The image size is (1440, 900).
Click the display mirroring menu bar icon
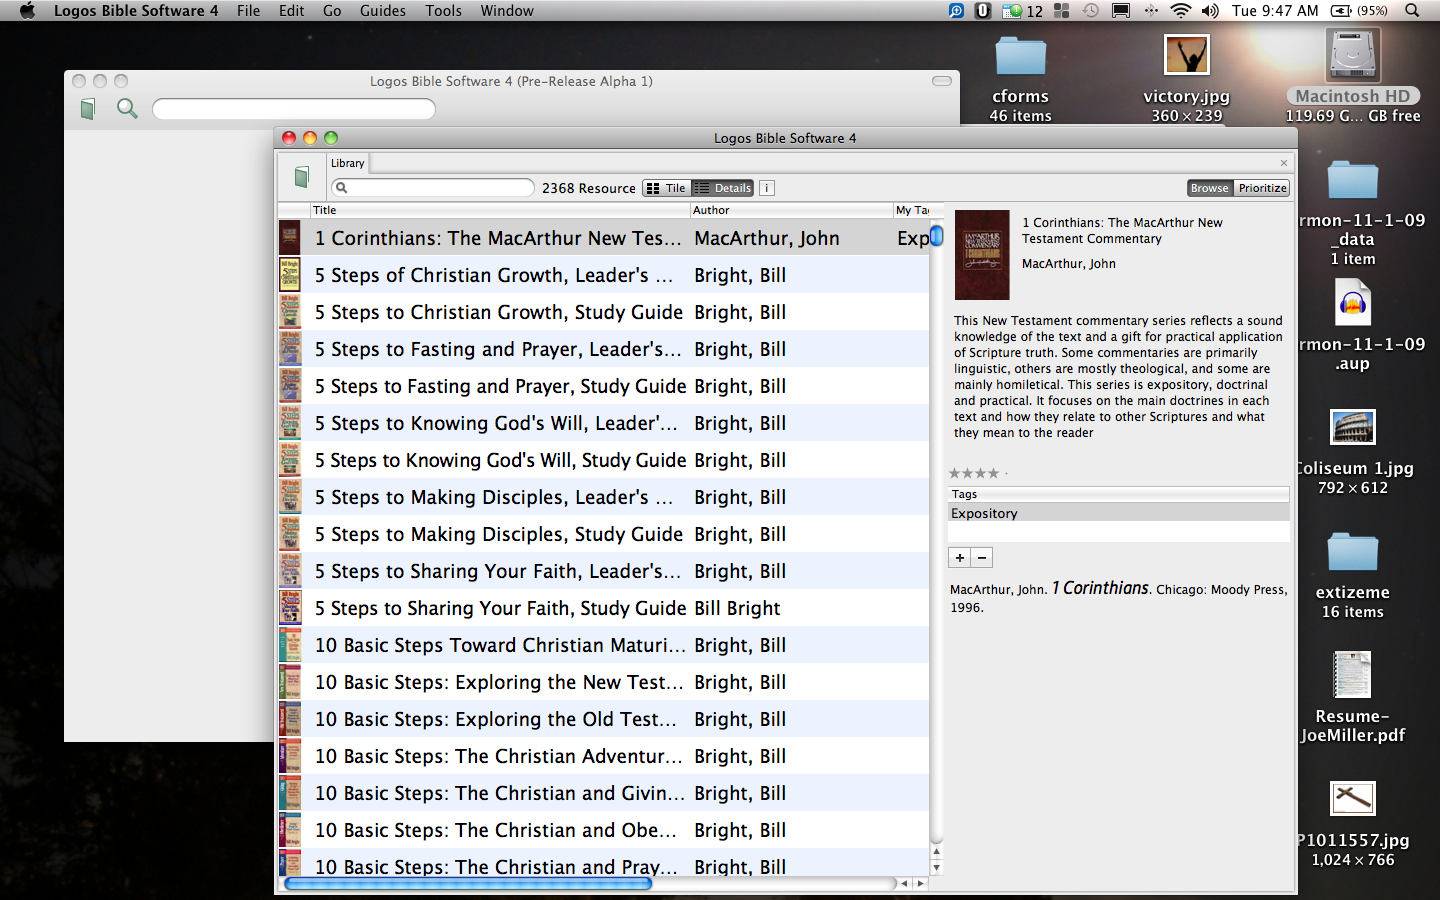click(1121, 11)
